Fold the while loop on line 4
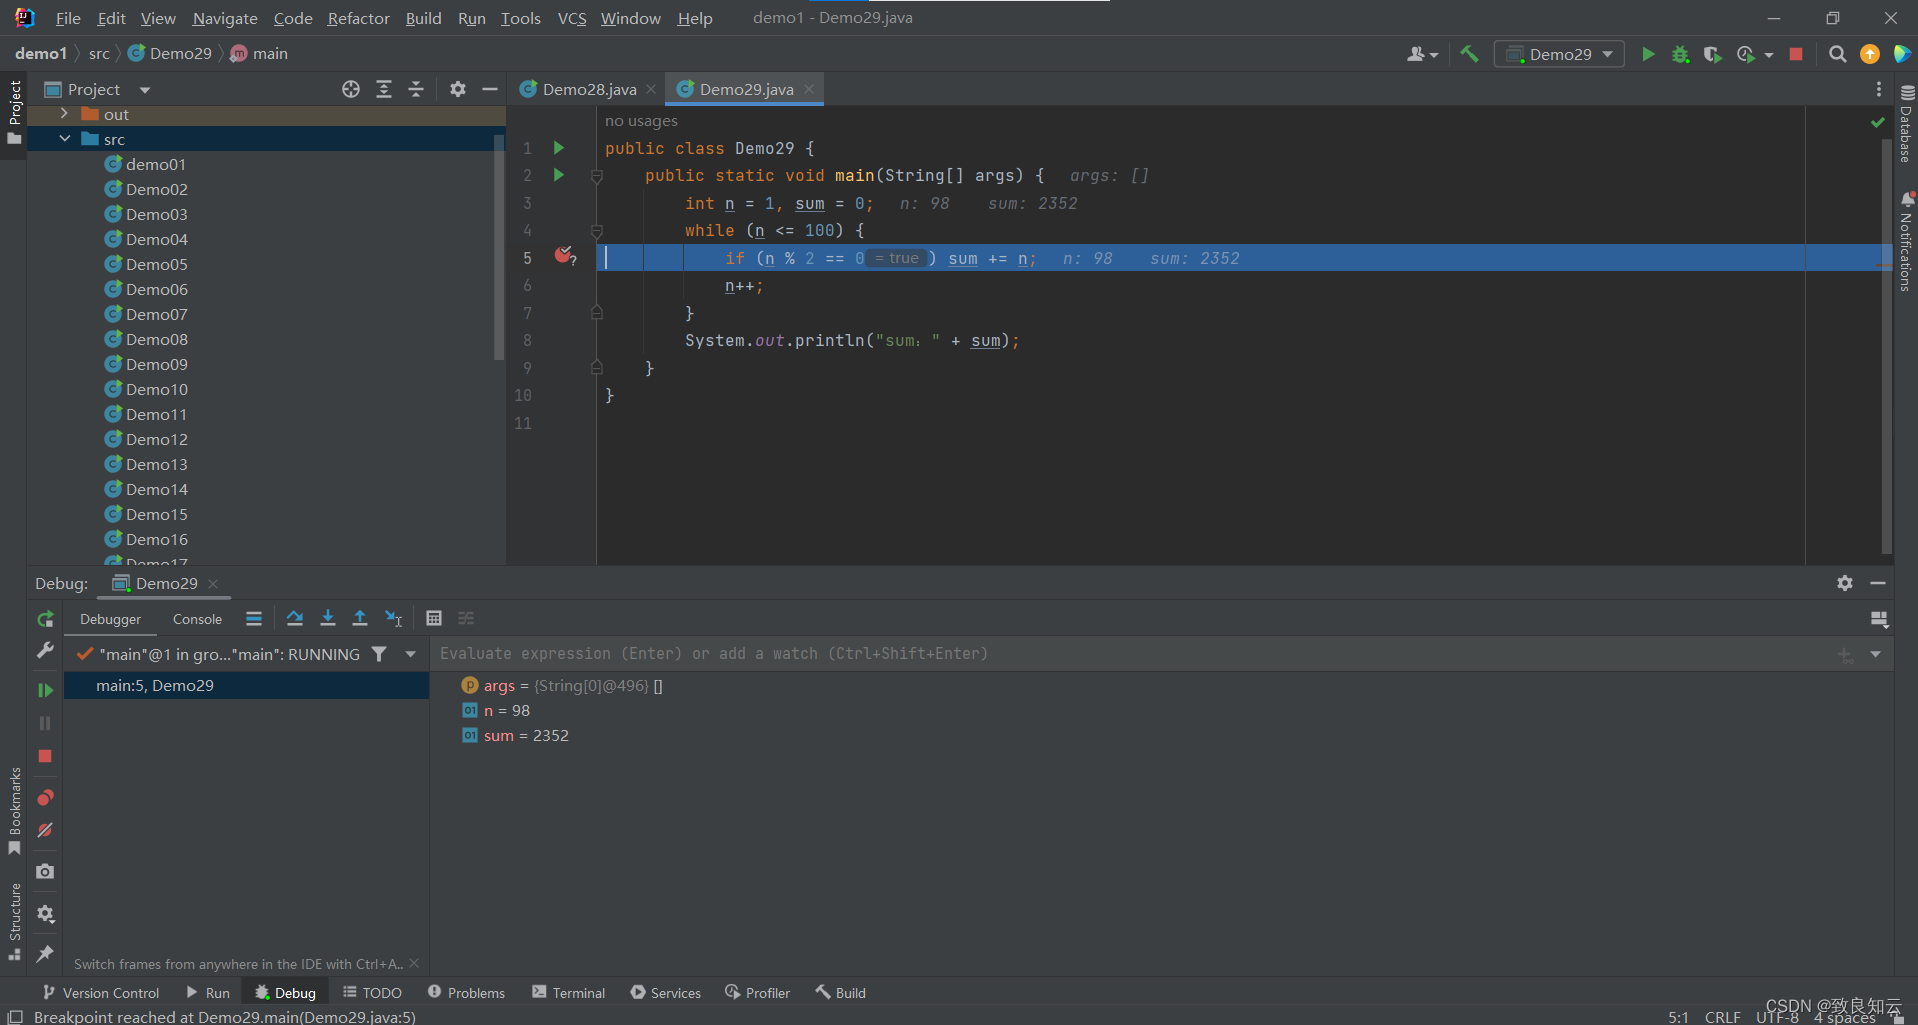1918x1025 pixels. (597, 231)
